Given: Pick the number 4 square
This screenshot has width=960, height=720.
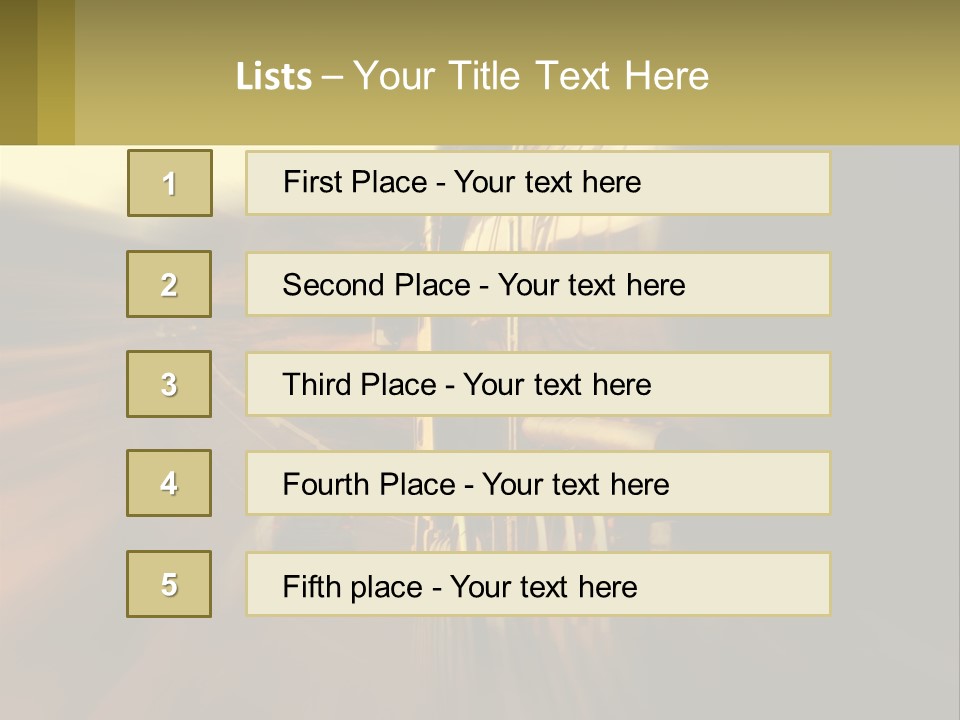Looking at the screenshot, I should coord(169,483).
